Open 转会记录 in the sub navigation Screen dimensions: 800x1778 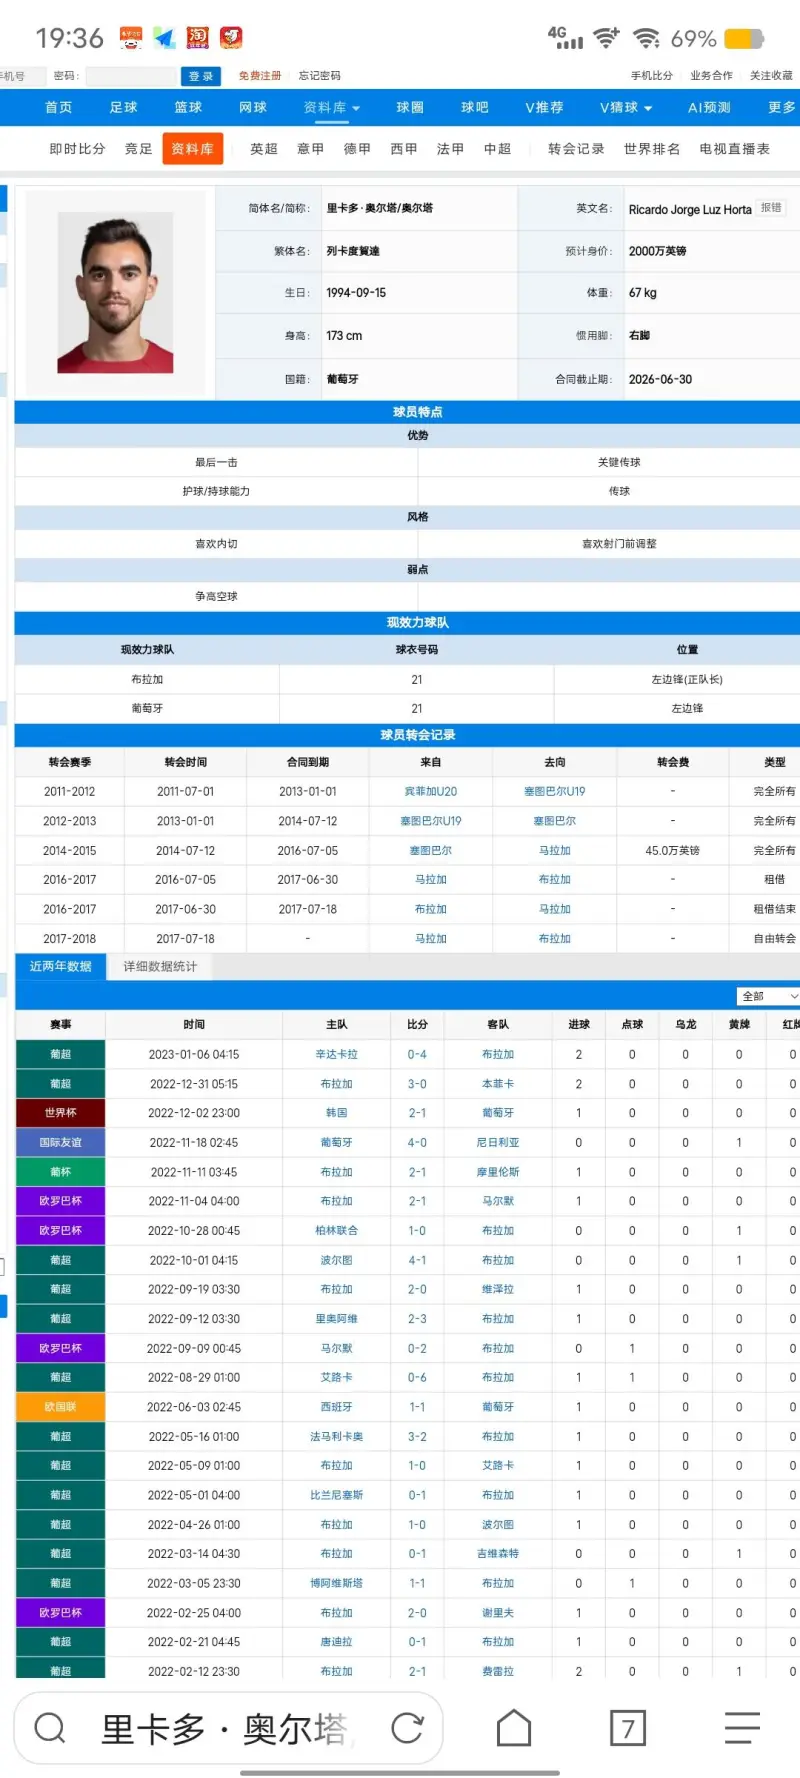click(576, 149)
